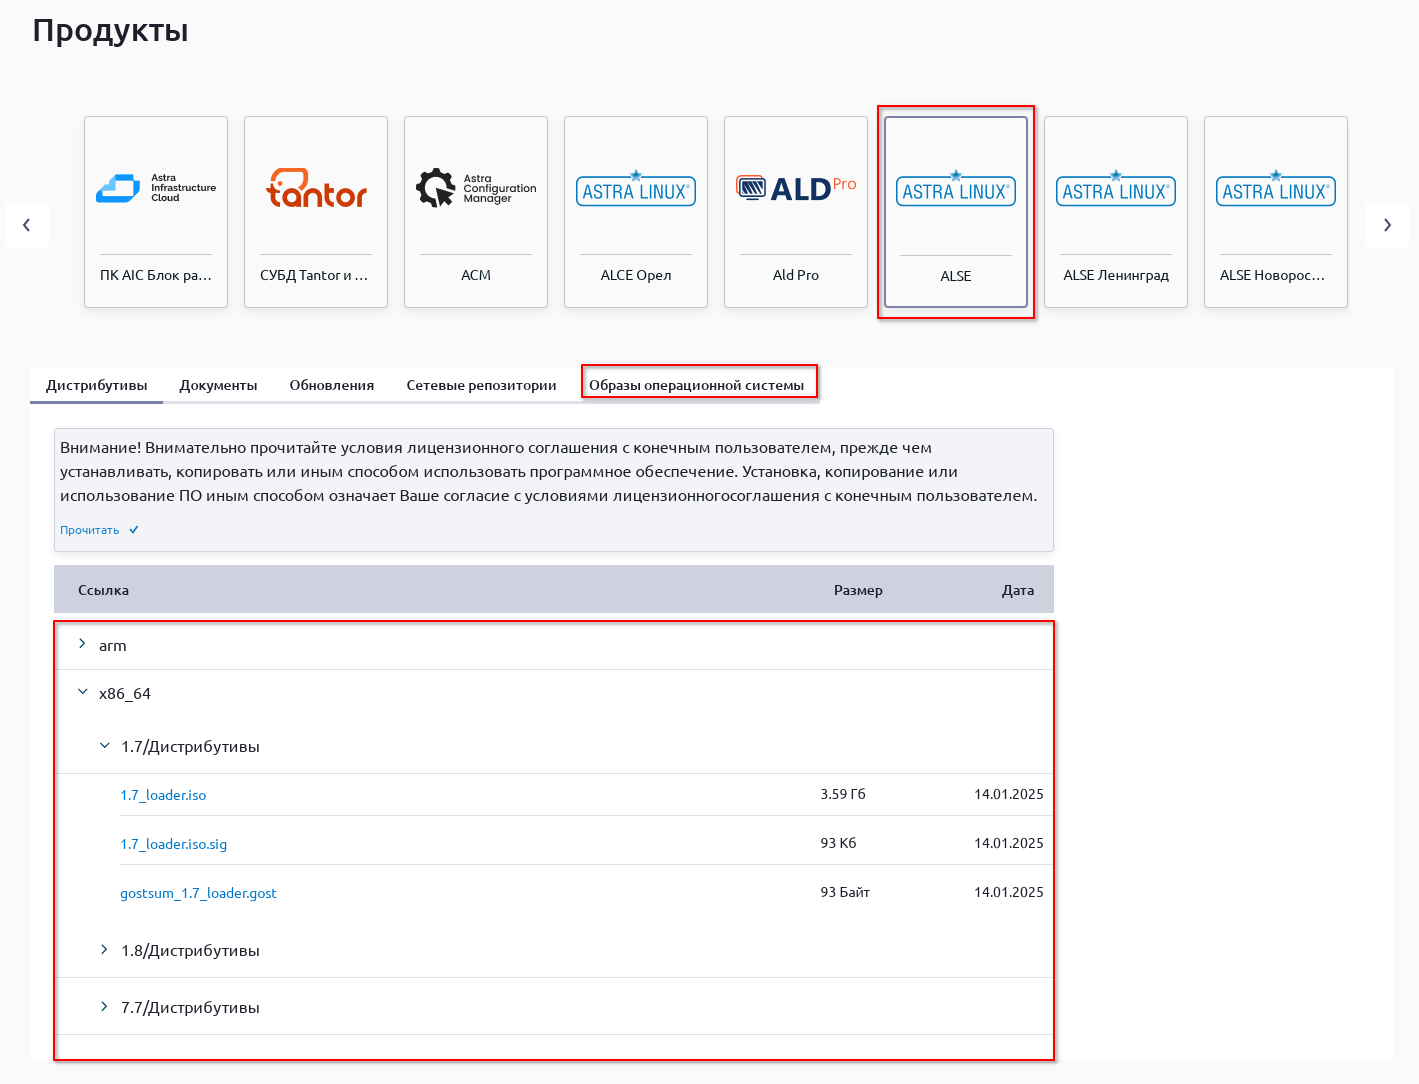Click the Astra Infrastructure Cloud product logo

155,188
